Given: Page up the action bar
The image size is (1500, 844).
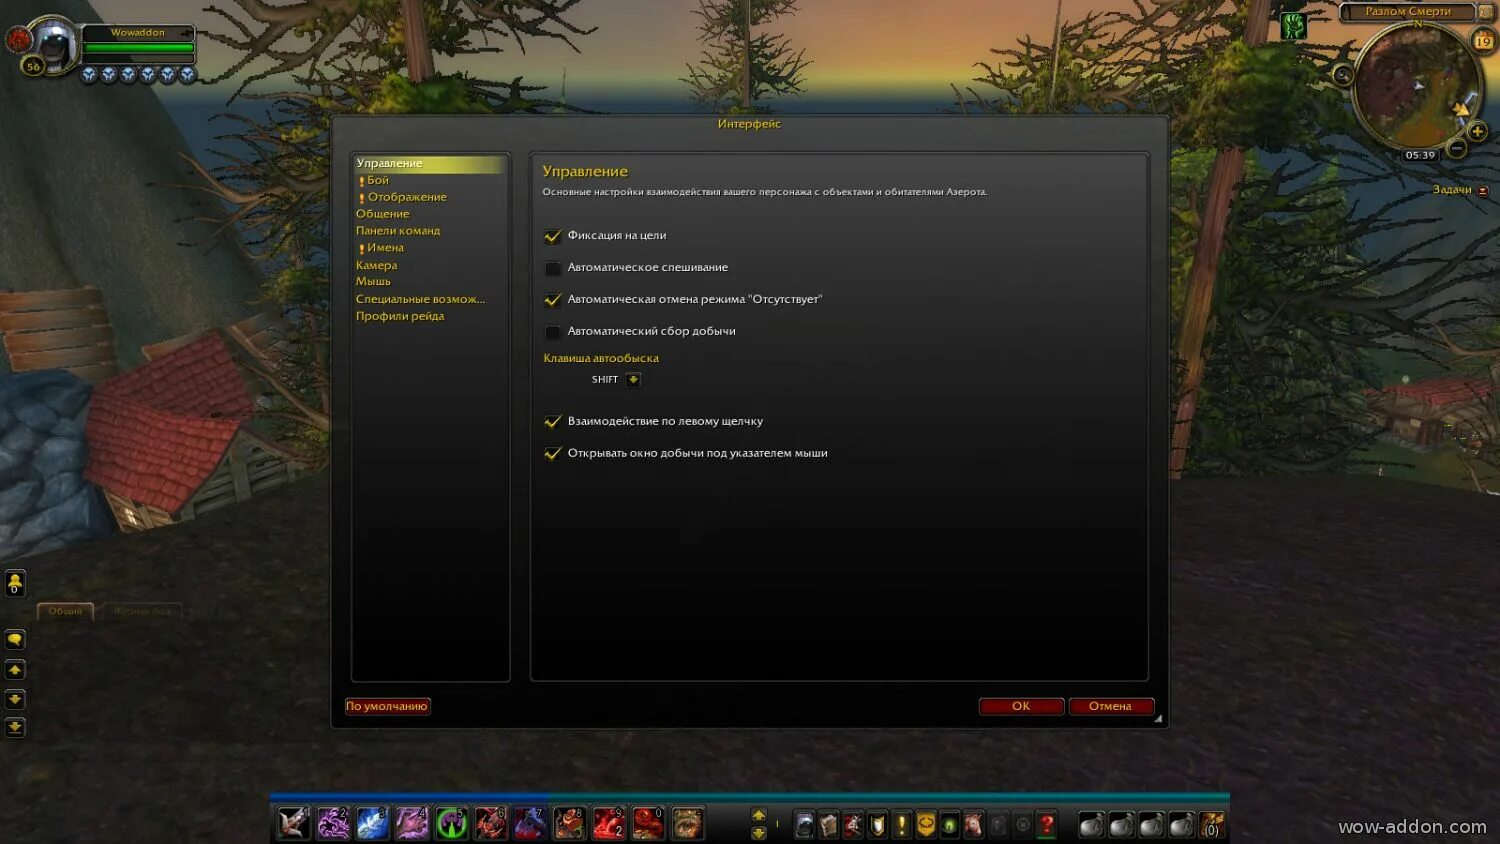Looking at the screenshot, I should click(759, 816).
